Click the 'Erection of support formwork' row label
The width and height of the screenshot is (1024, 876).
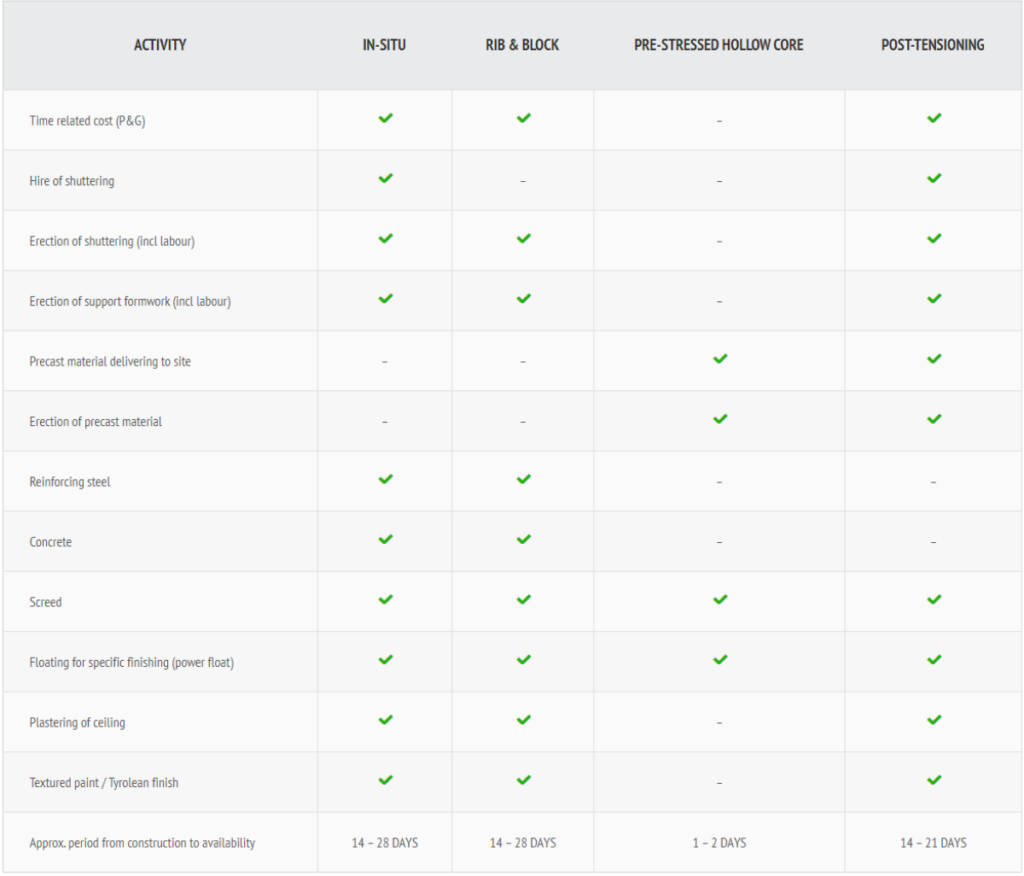(x=130, y=301)
